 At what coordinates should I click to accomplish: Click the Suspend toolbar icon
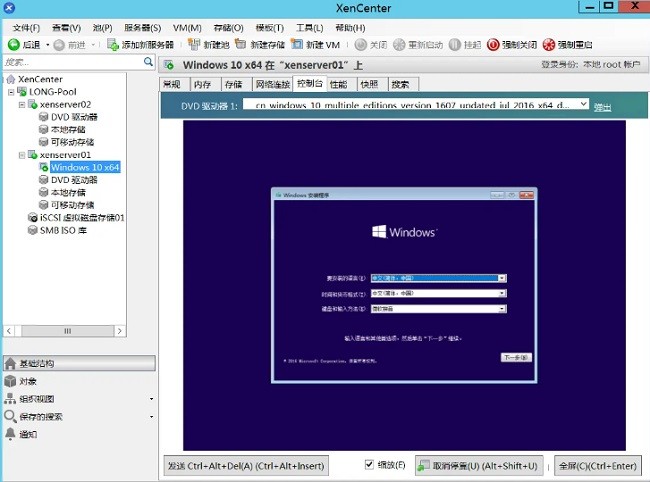pos(455,44)
